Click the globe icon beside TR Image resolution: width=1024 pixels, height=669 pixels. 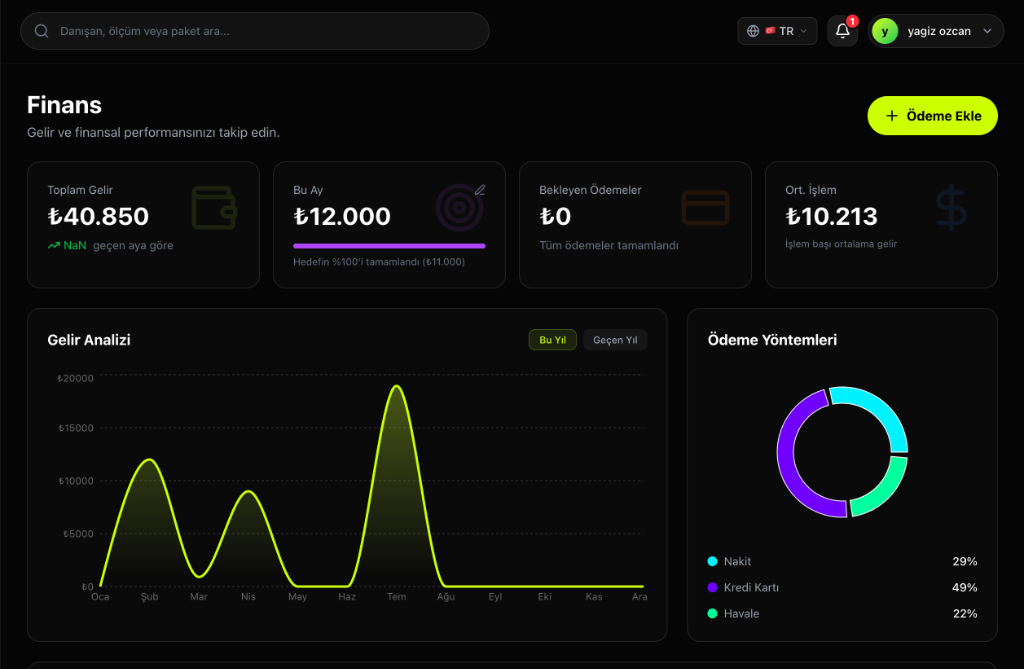coord(755,30)
